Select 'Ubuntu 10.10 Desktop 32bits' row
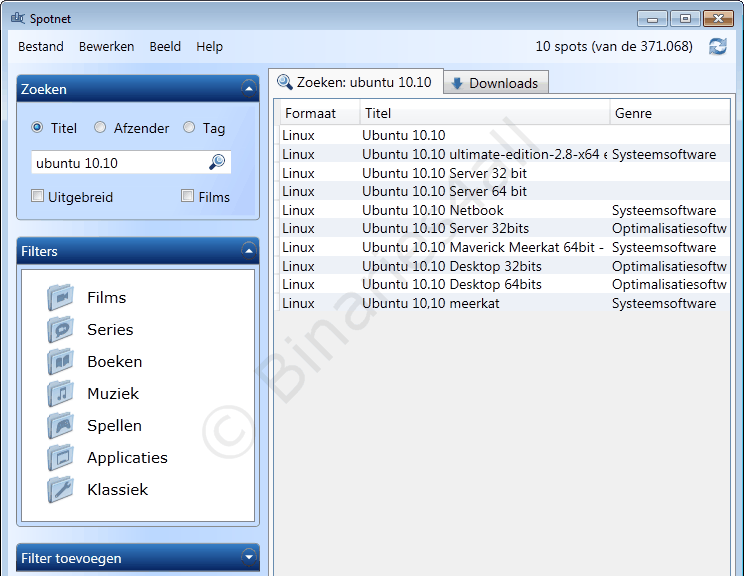 click(504, 266)
